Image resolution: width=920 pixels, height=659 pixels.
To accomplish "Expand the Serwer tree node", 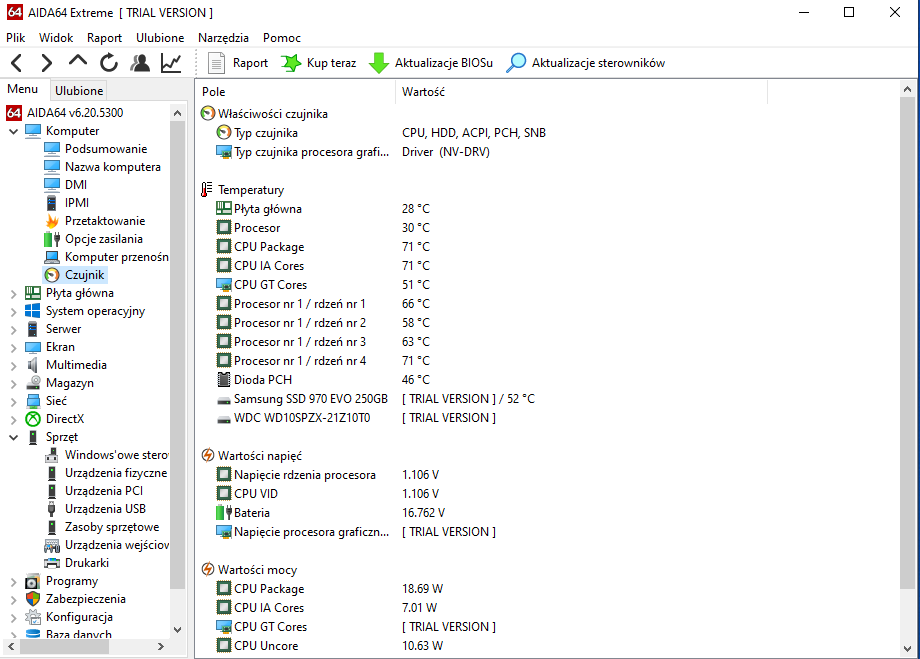I will [13, 329].
